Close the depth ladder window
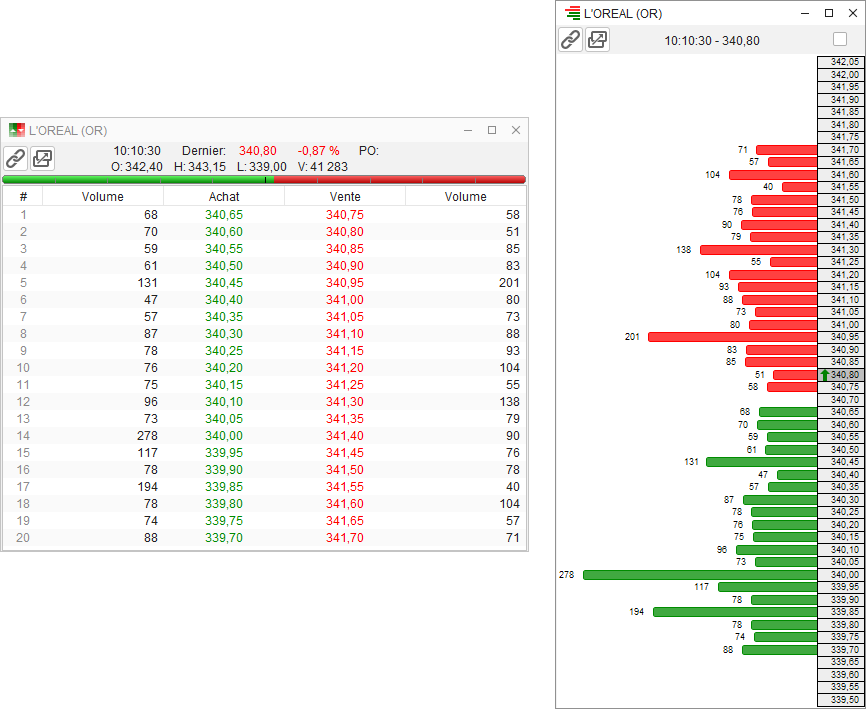Screen dimensions: 866x709 (x=853, y=13)
